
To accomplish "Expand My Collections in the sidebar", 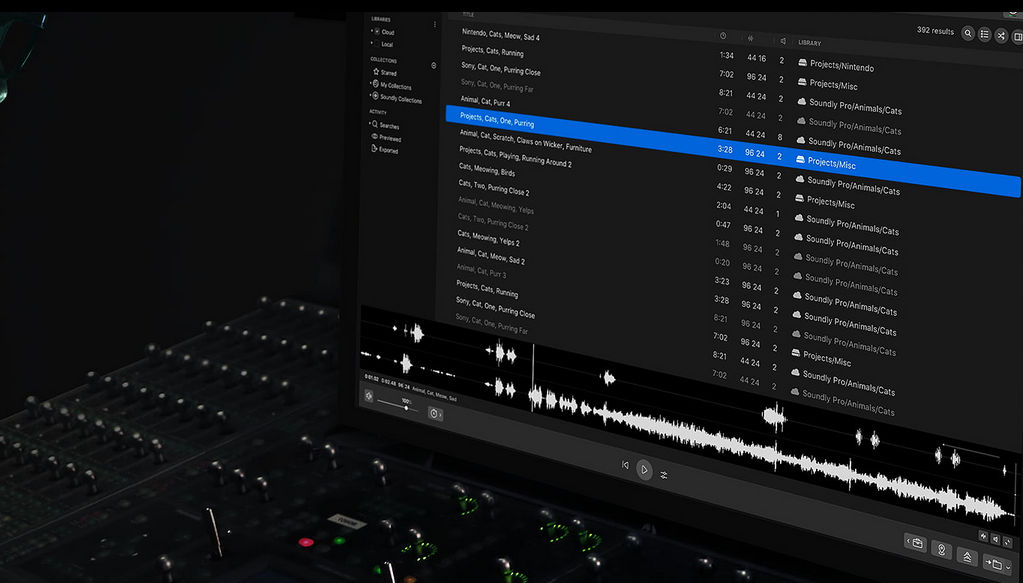I will tap(371, 84).
